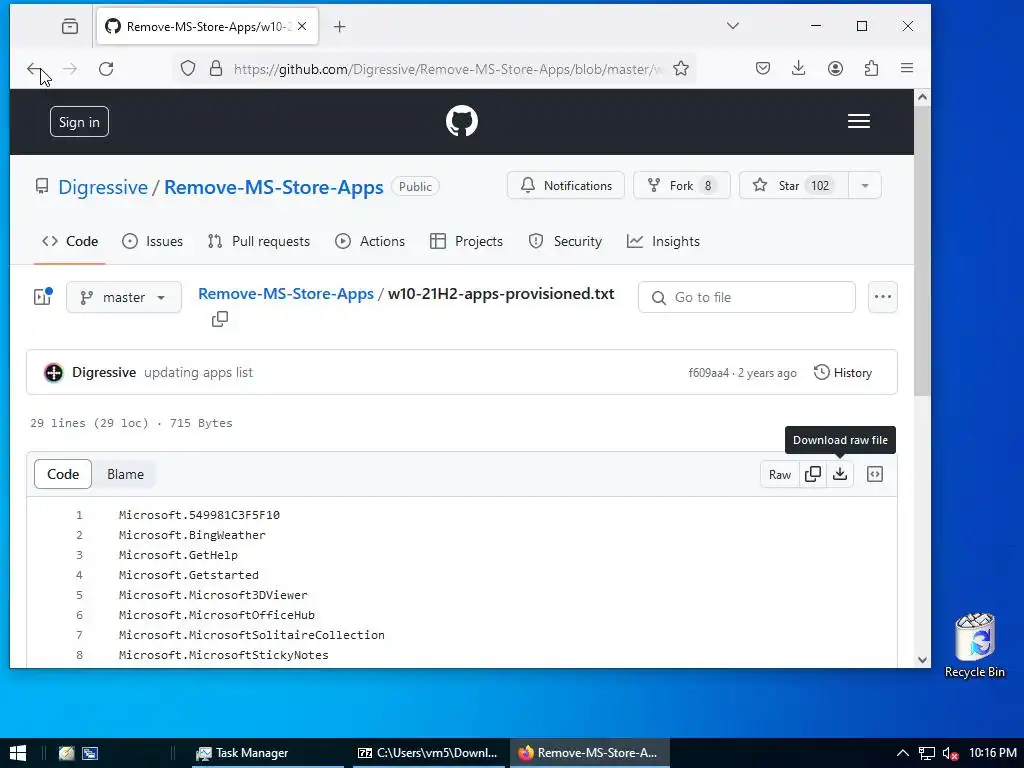1024x768 pixels.
Task: Close the Remove-MS-Store-Apps browser tab
Action: click(302, 26)
